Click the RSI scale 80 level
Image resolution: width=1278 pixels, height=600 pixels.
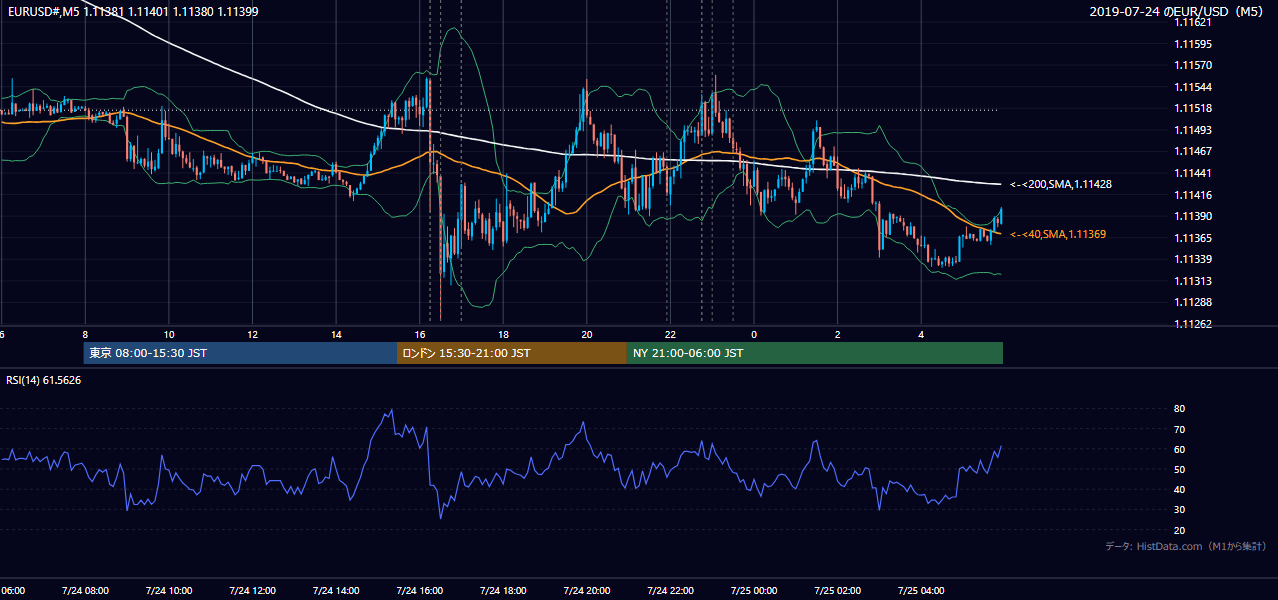(x=1179, y=409)
